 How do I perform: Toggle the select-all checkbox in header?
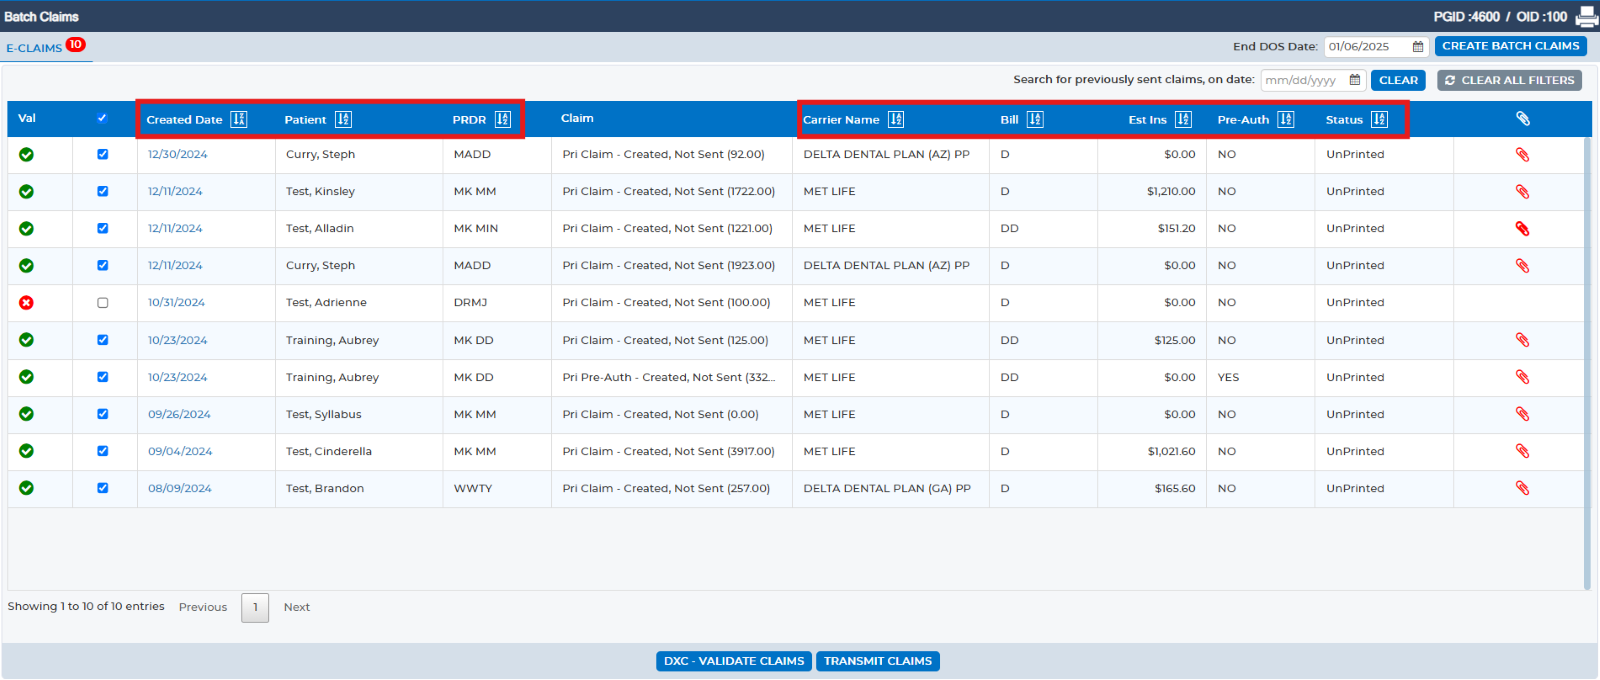(102, 118)
